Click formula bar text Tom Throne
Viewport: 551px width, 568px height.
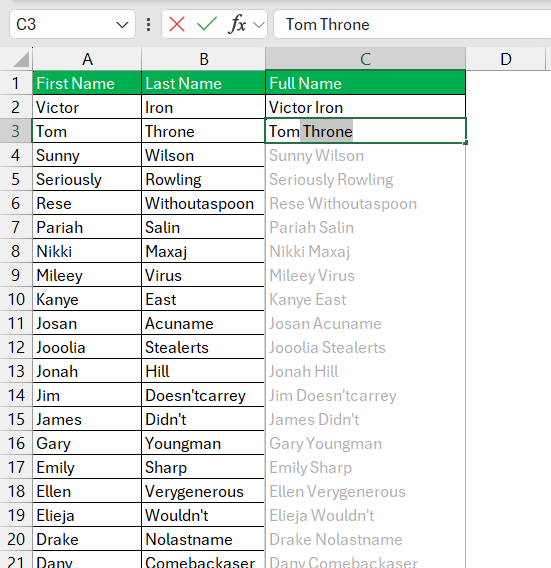click(x=327, y=25)
